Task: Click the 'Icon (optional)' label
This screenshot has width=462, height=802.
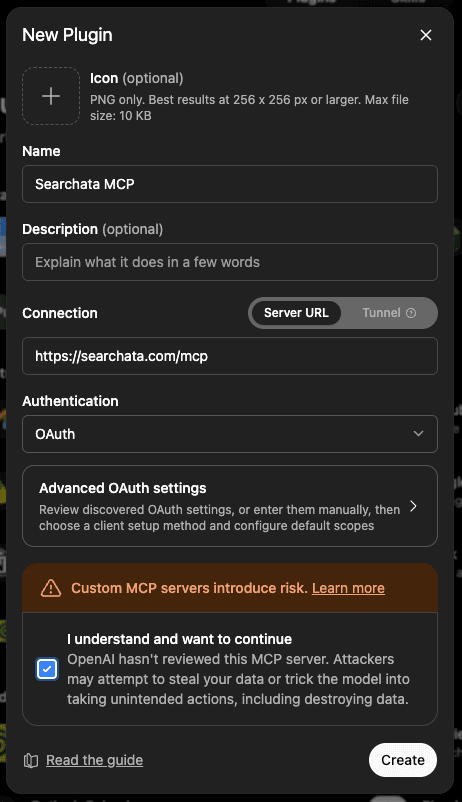Action: 137,78
